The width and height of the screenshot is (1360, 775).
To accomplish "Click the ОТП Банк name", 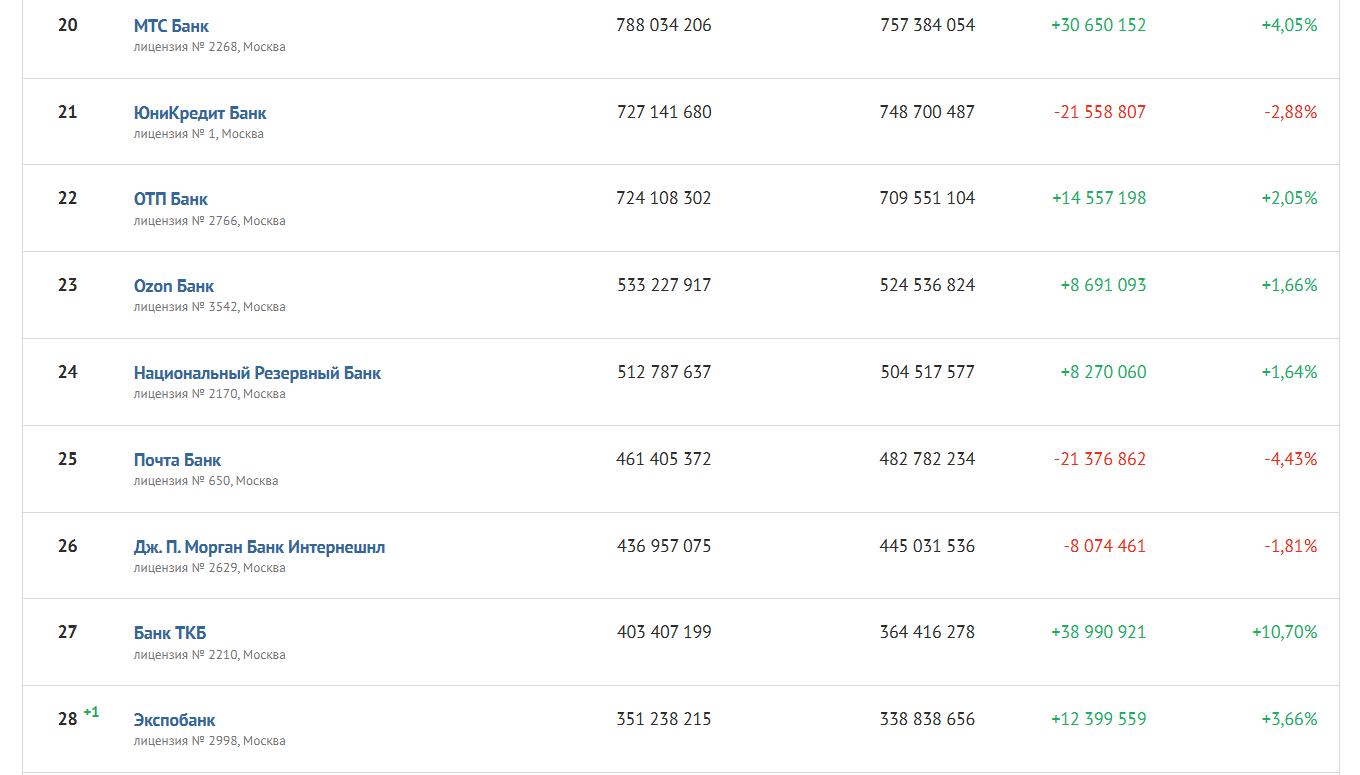I will [x=171, y=199].
